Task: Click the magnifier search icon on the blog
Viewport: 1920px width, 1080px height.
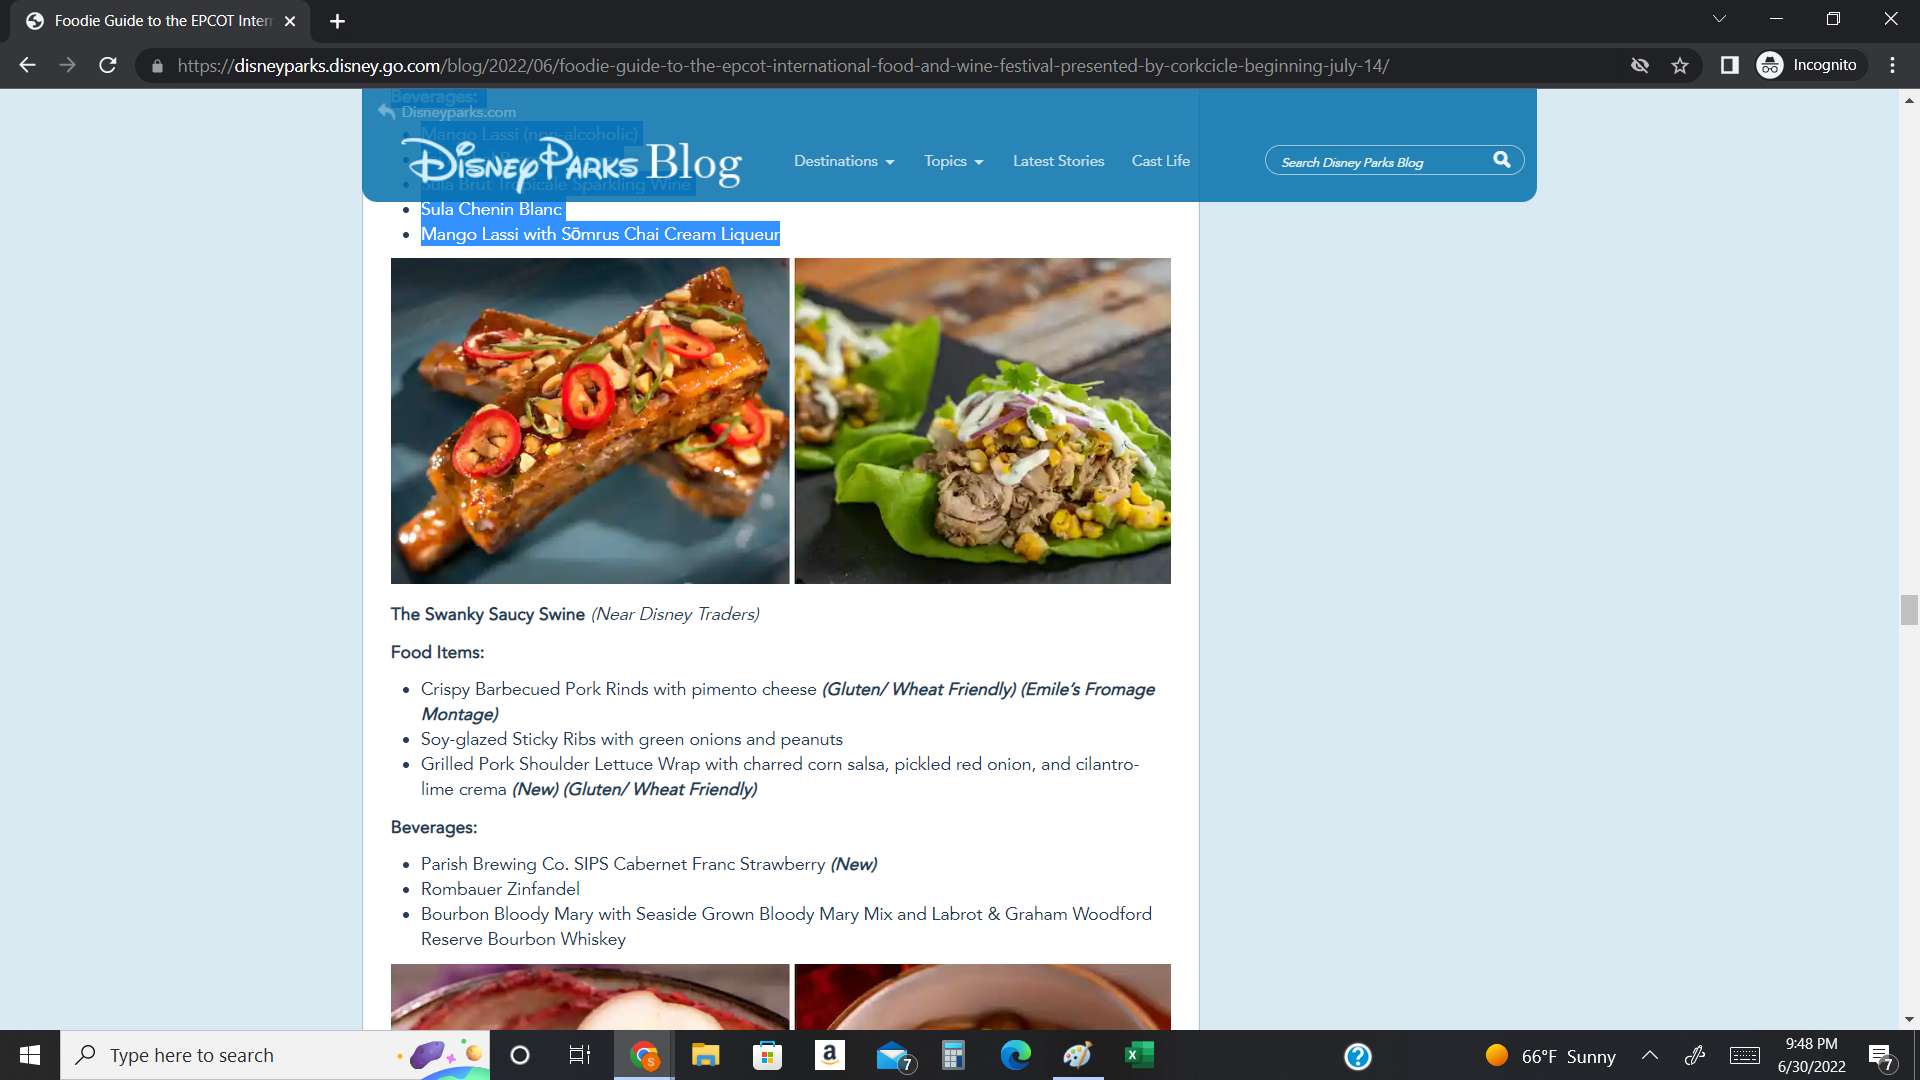Action: pos(1501,160)
